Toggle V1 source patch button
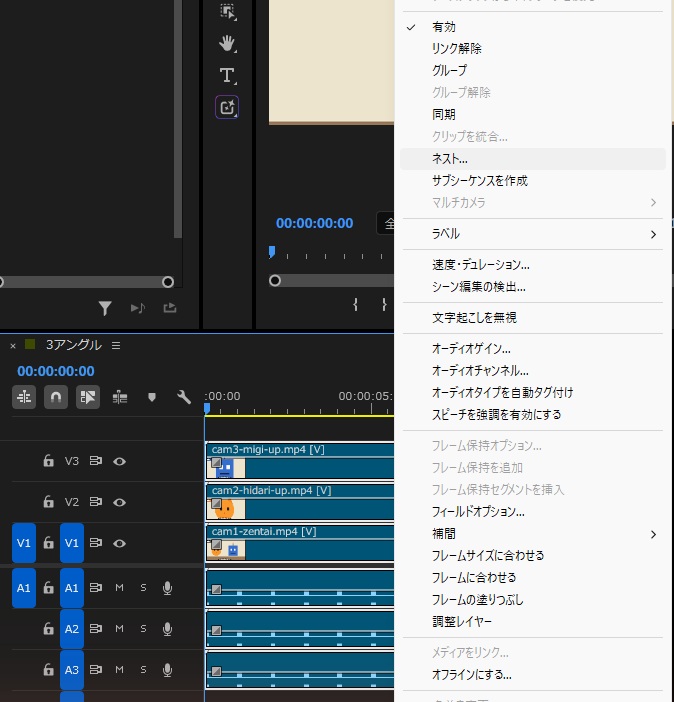674x702 pixels. coord(24,543)
